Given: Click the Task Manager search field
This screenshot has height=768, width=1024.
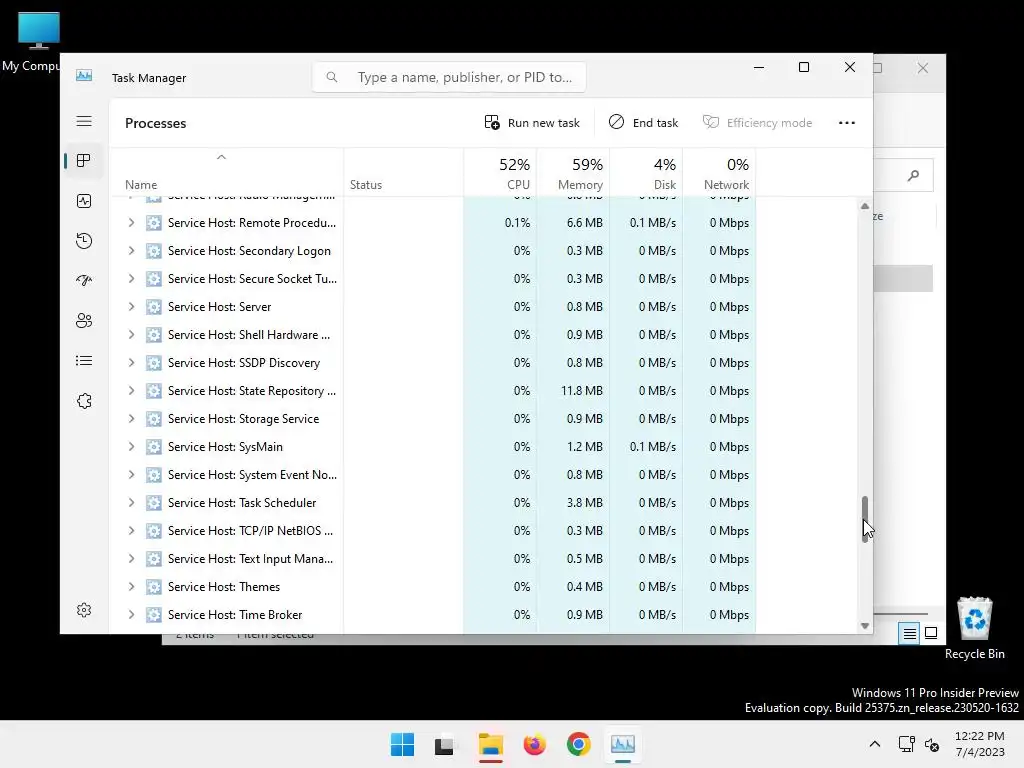Looking at the screenshot, I should coord(449,77).
